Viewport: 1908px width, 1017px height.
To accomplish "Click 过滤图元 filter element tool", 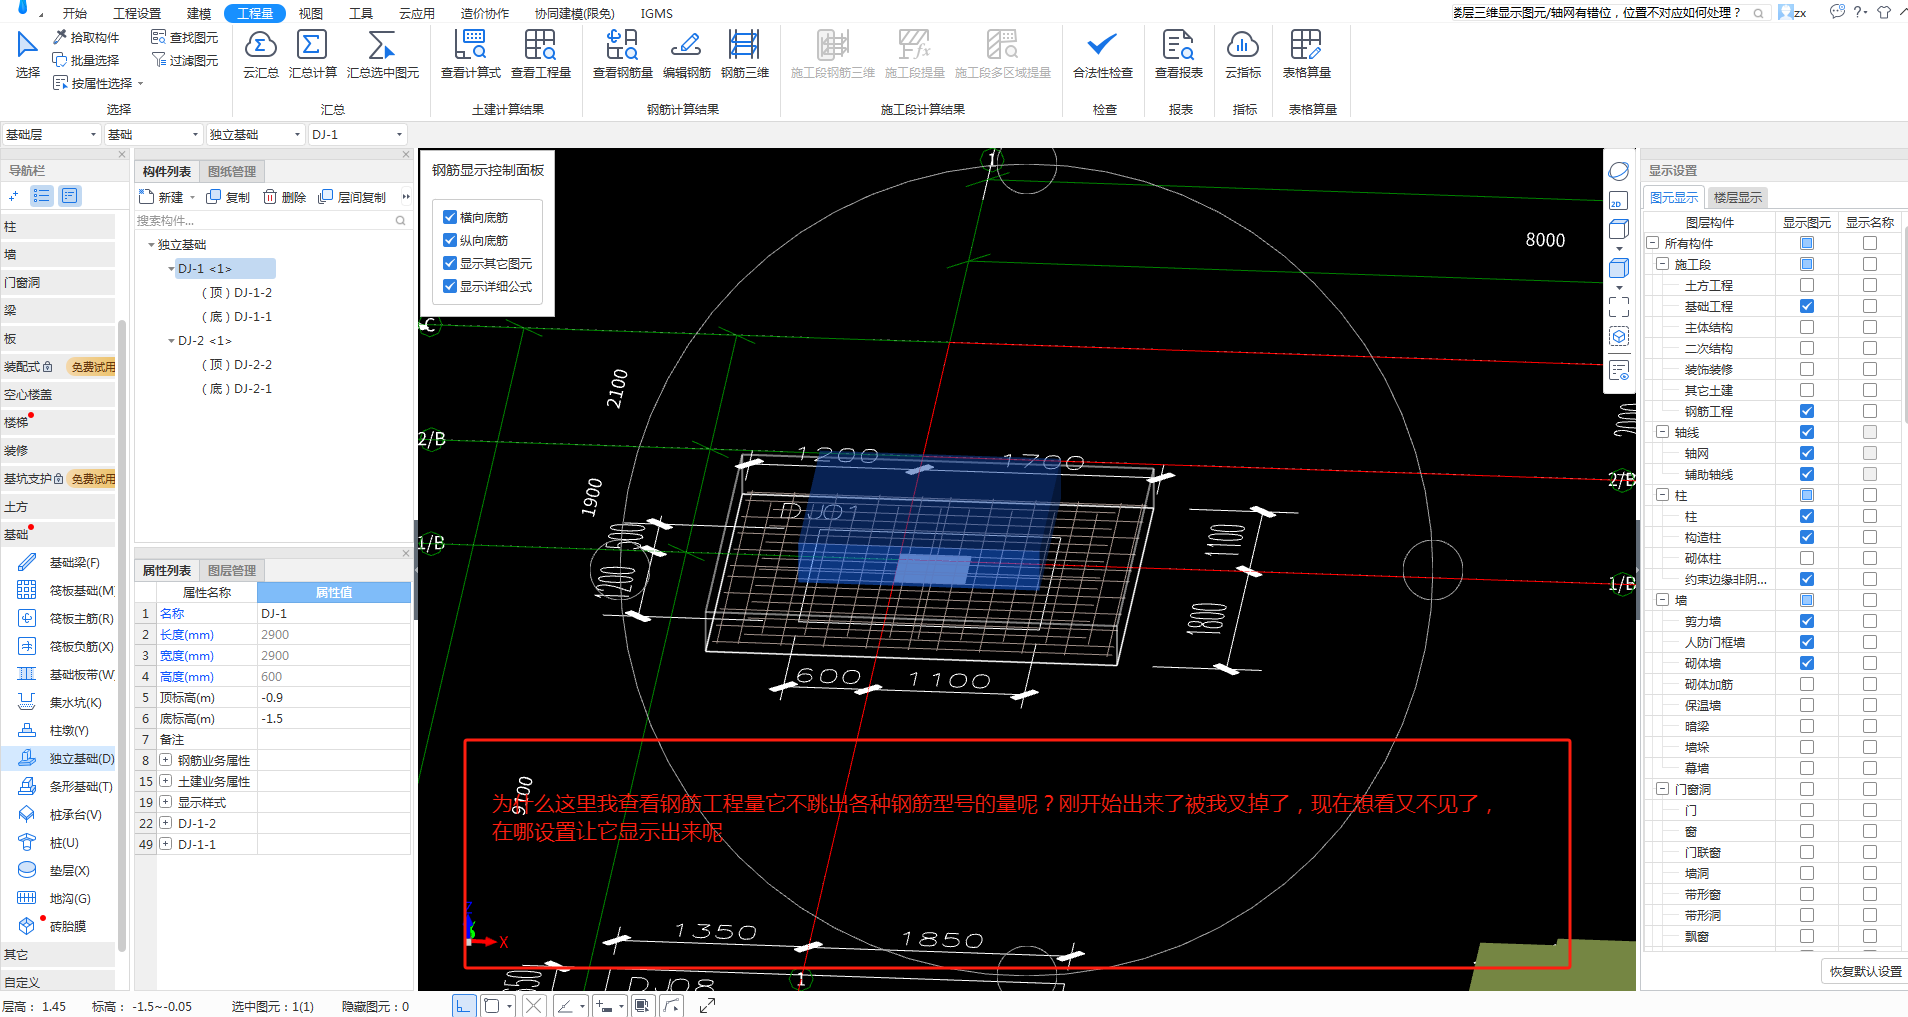I will 184,60.
